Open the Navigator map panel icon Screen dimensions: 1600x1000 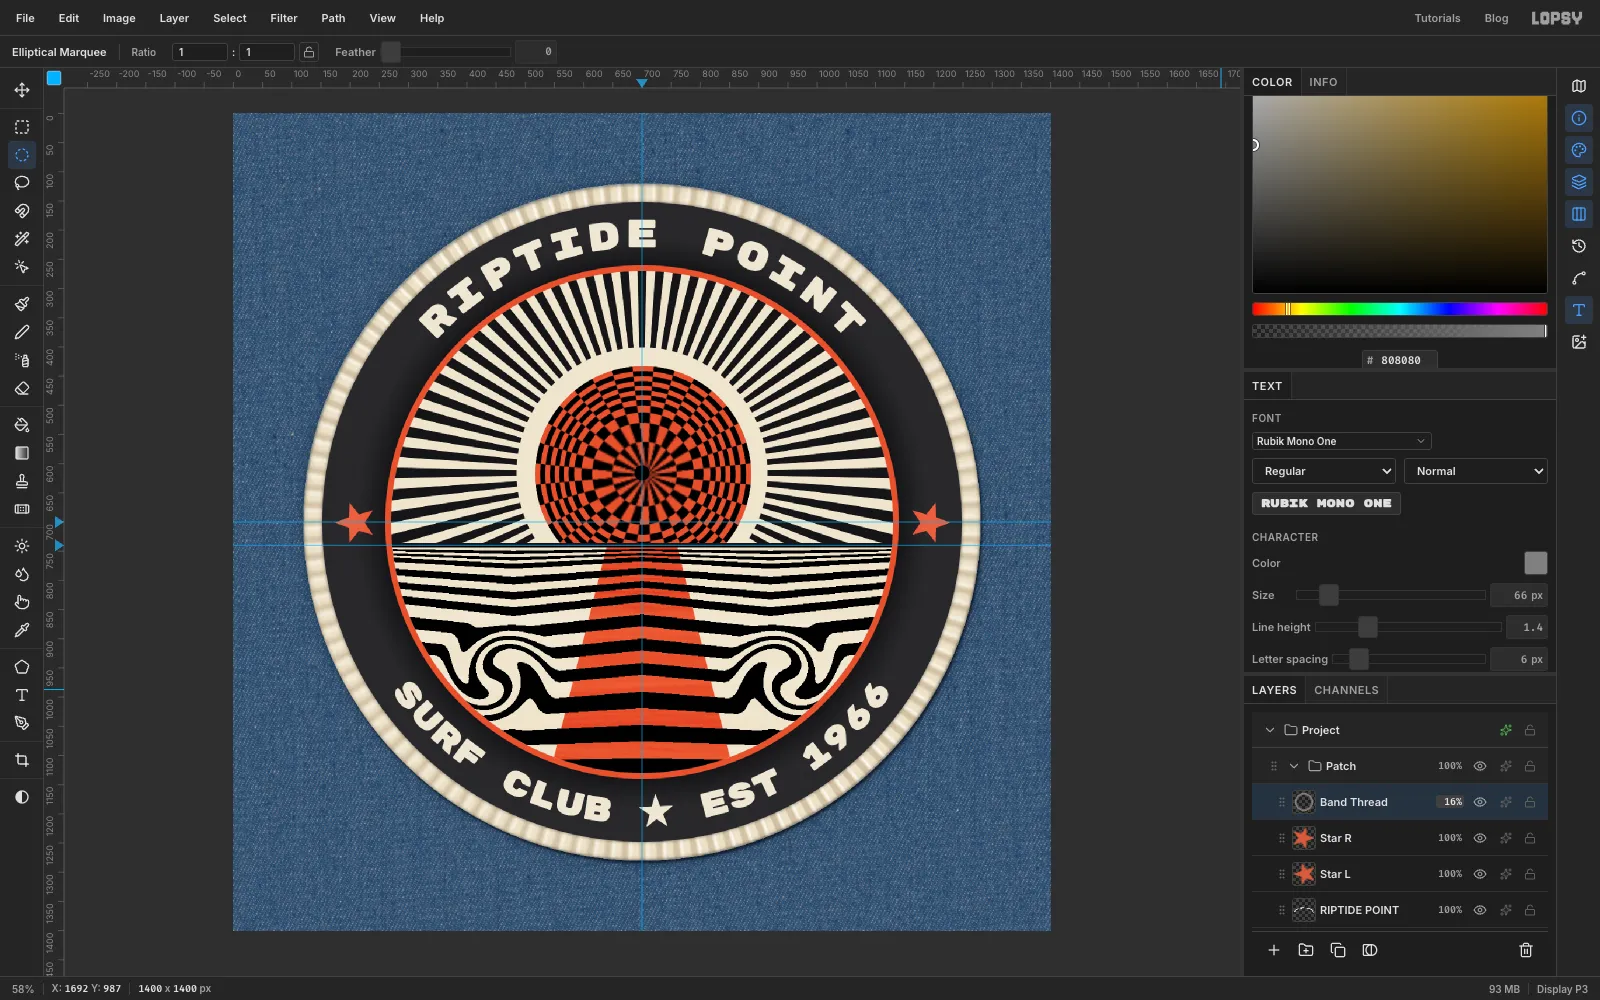click(x=1579, y=86)
